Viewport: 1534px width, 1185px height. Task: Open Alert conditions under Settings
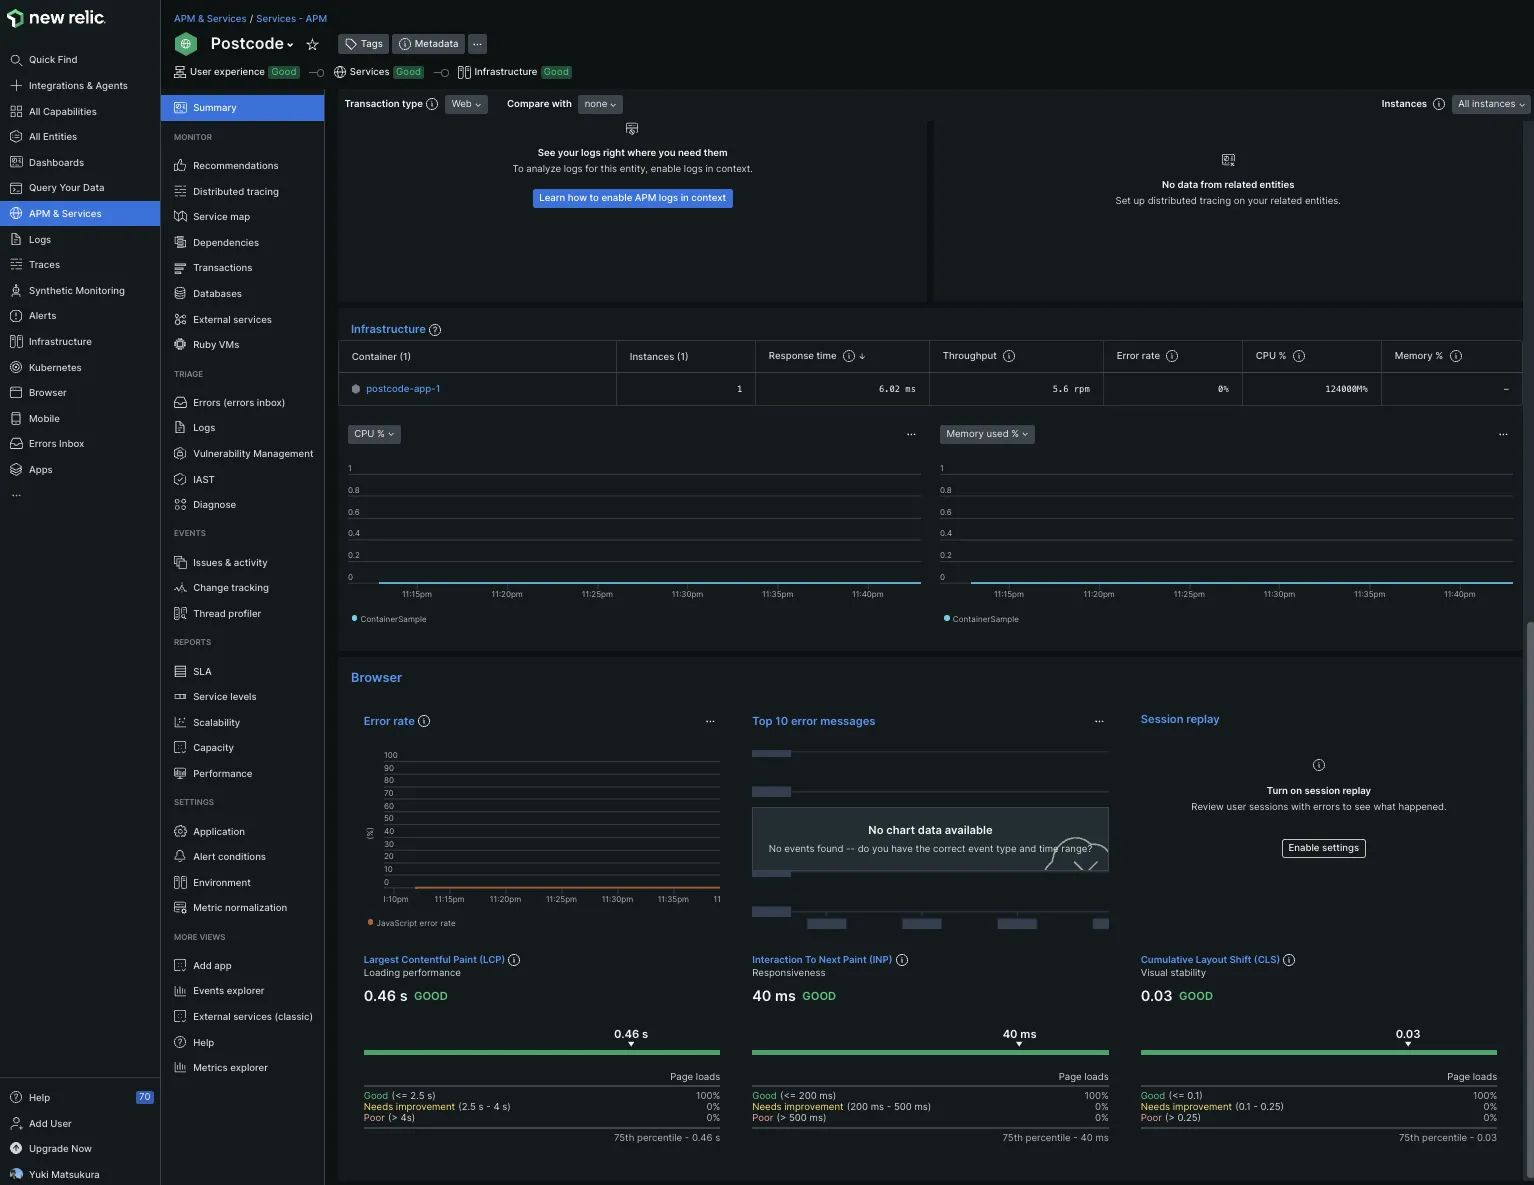(229, 857)
